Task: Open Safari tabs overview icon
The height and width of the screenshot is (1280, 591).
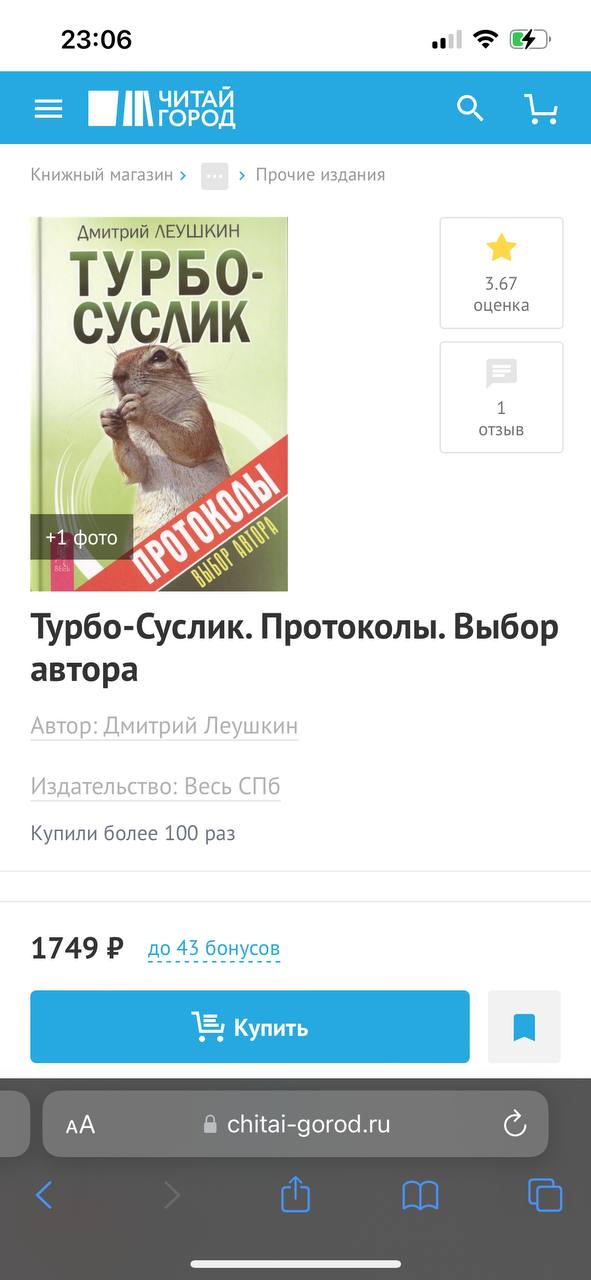Action: (x=545, y=1195)
